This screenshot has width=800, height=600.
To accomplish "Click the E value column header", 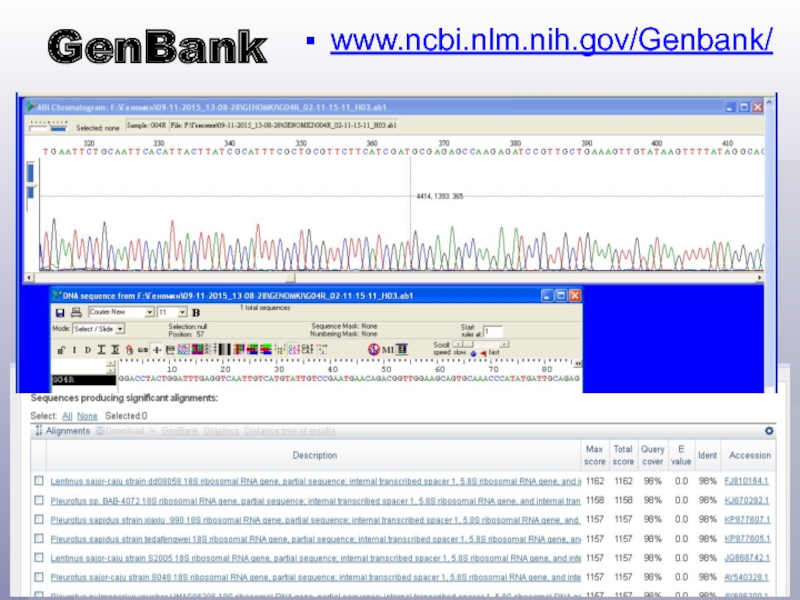I will [681, 455].
